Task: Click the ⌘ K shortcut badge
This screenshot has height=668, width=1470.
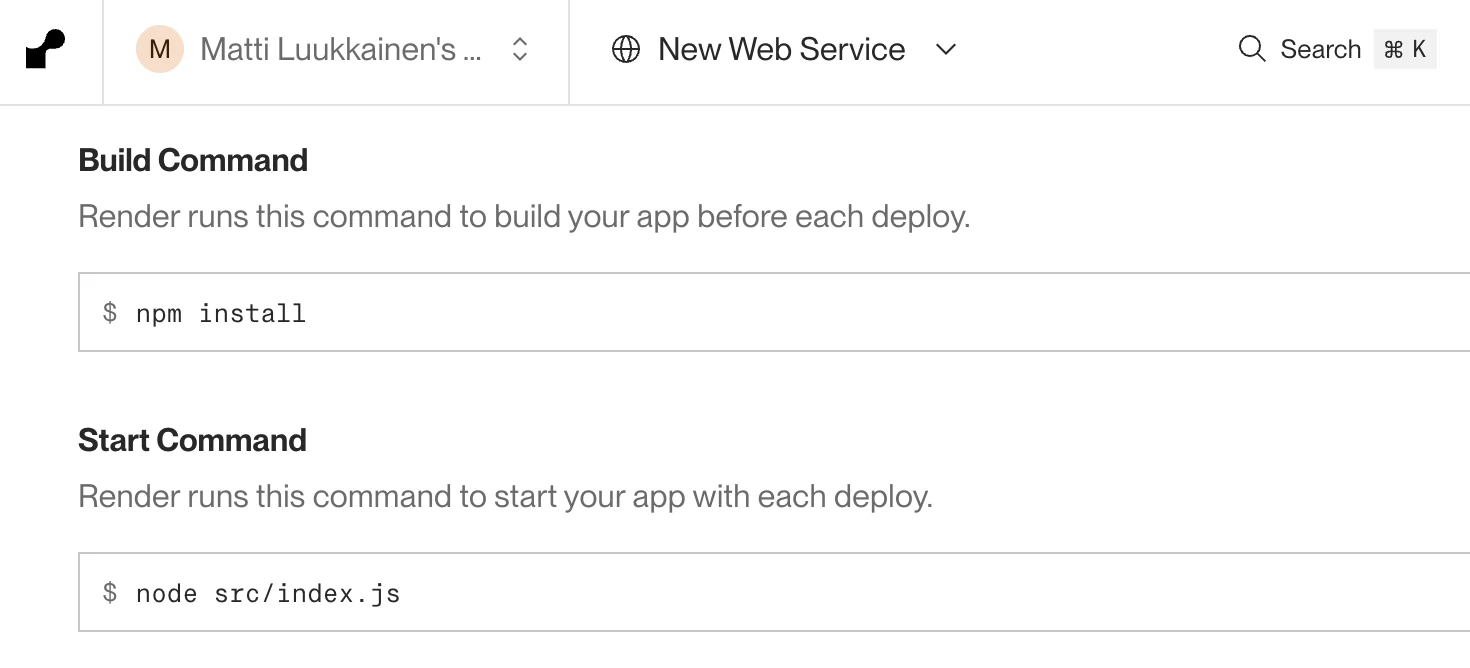Action: (x=1405, y=49)
